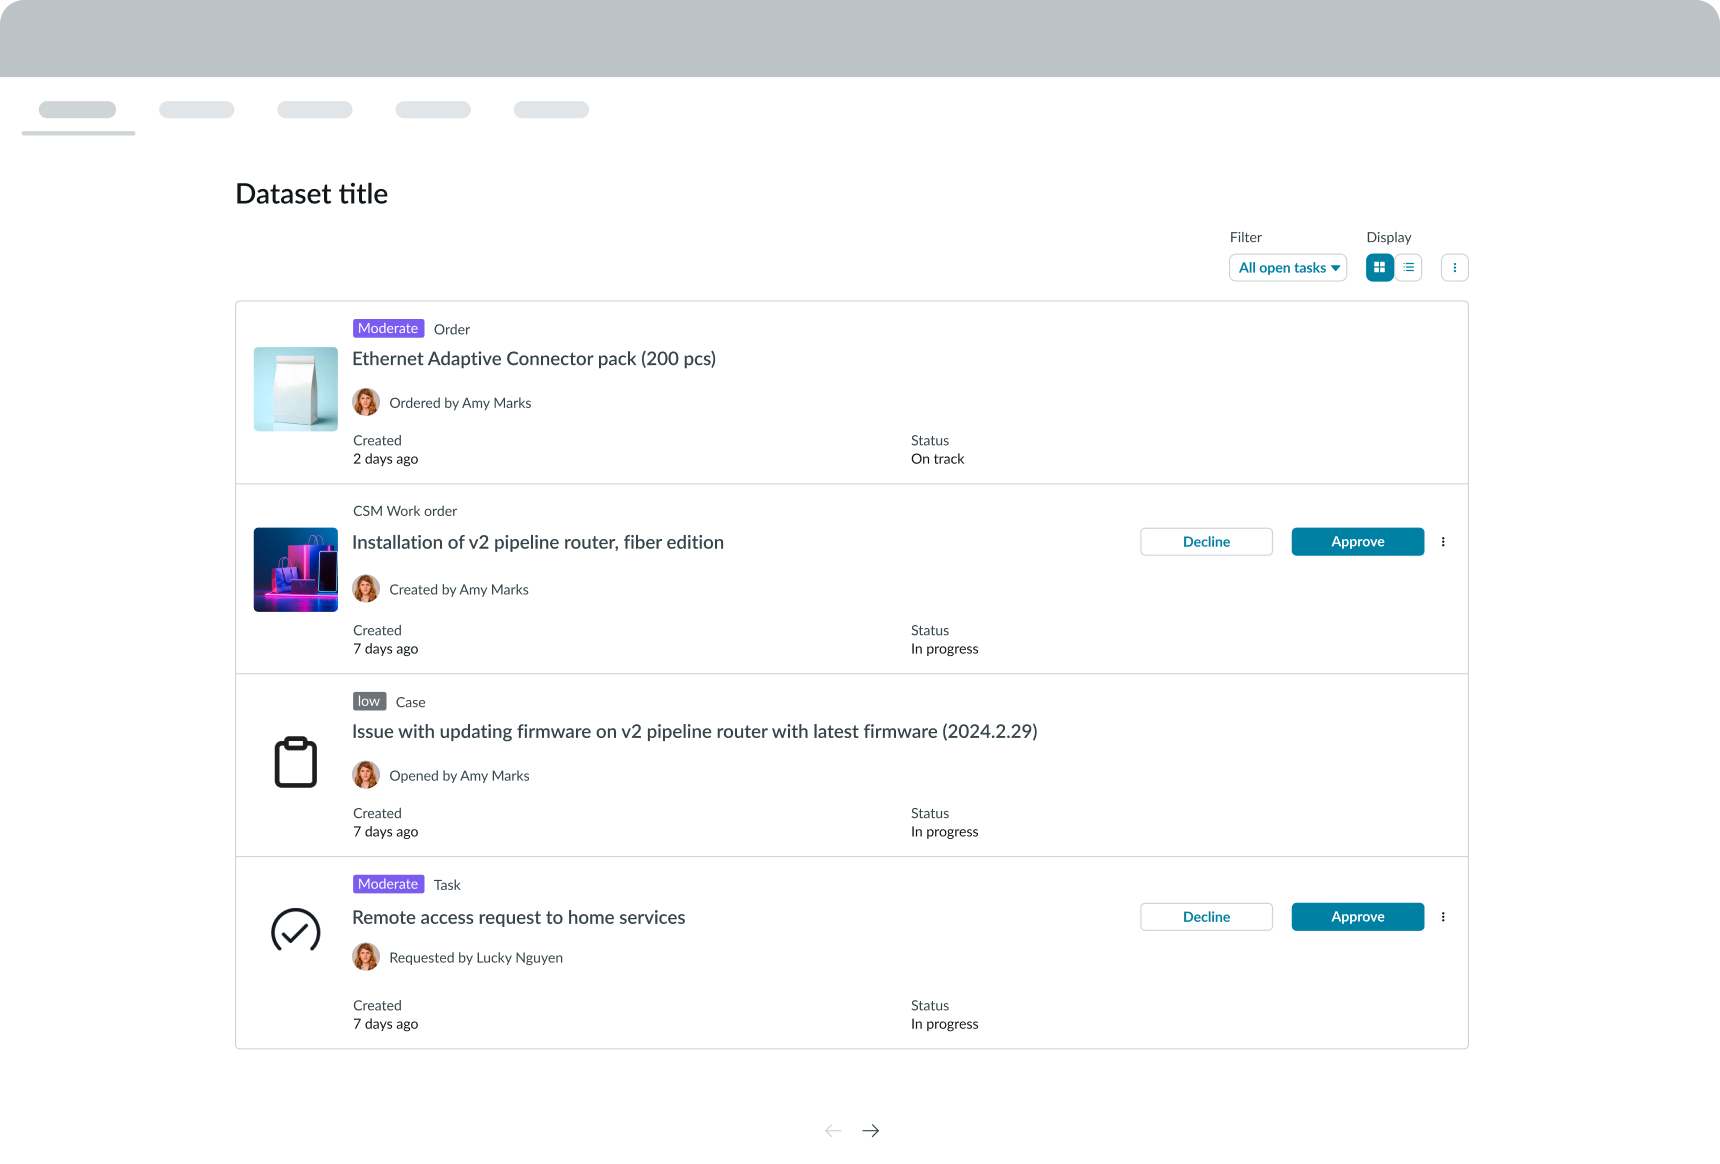The height and width of the screenshot is (1164, 1720).
Task: Decline the remote access request task
Action: coord(1206,916)
